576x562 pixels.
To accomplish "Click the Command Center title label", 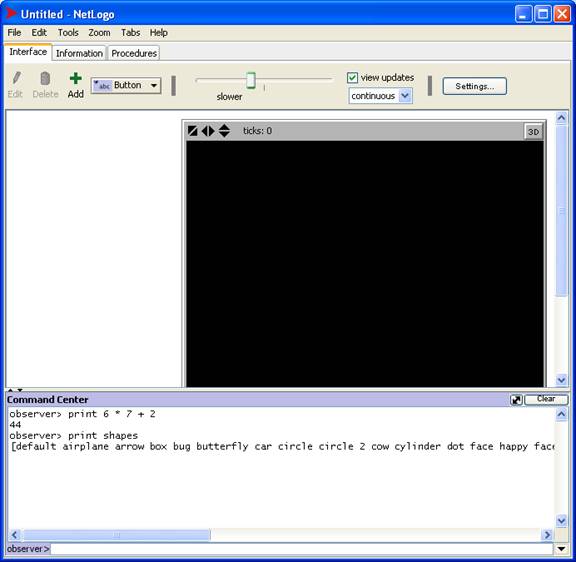I will 47,400.
